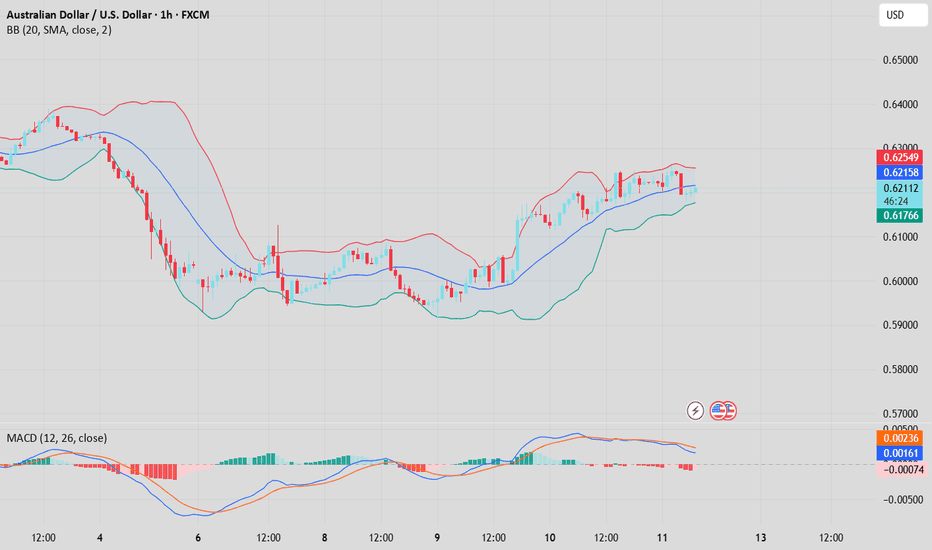Click the Australian Dollar / U.S. Dollar chart title
932x550 pixels.
pos(108,15)
